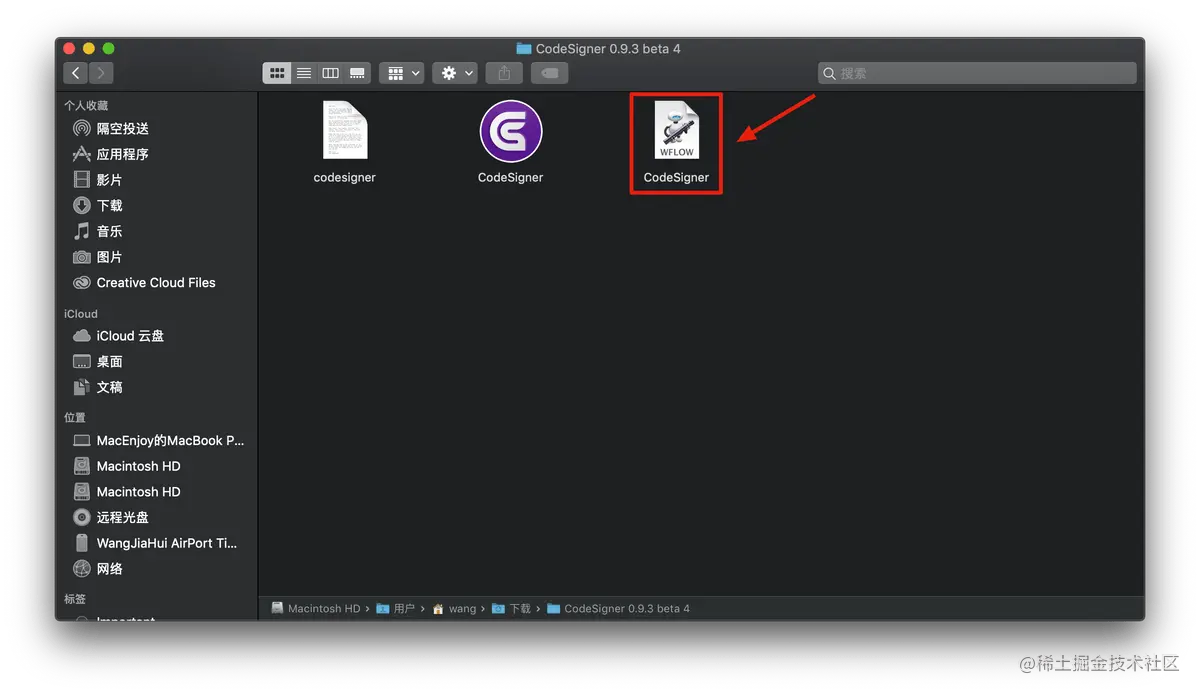Image resolution: width=1200 pixels, height=694 pixels.
Task: Select the codesigner text document file icon
Action: [x=345, y=129]
